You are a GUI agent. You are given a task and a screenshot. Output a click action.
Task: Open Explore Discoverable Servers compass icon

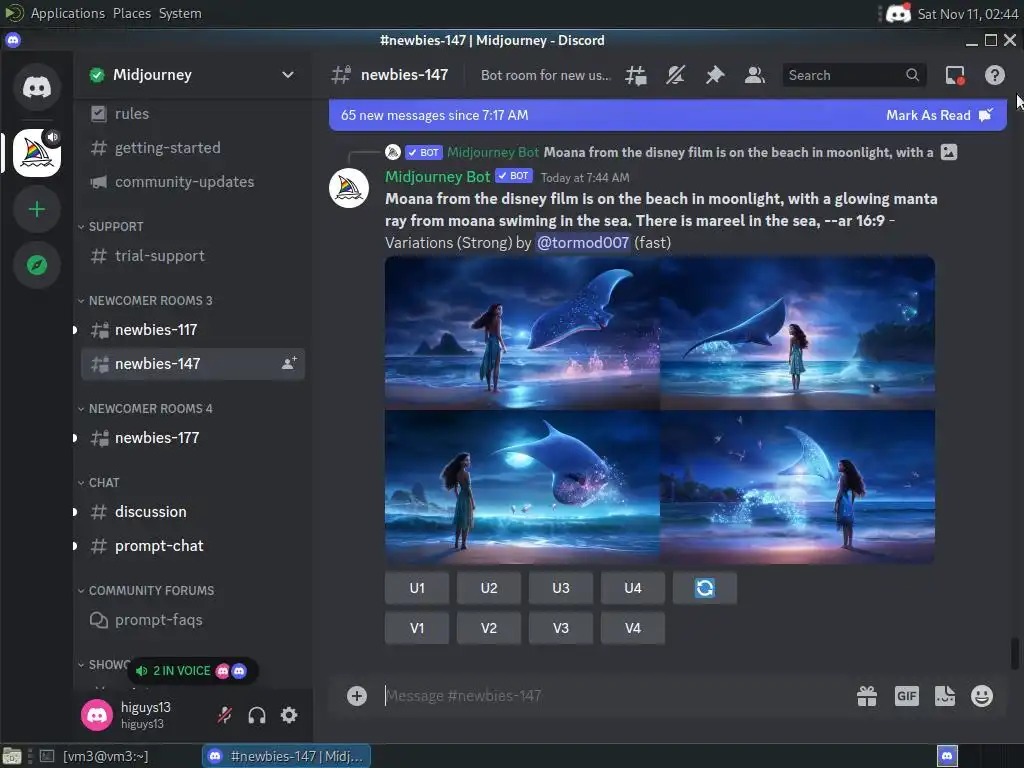click(37, 265)
